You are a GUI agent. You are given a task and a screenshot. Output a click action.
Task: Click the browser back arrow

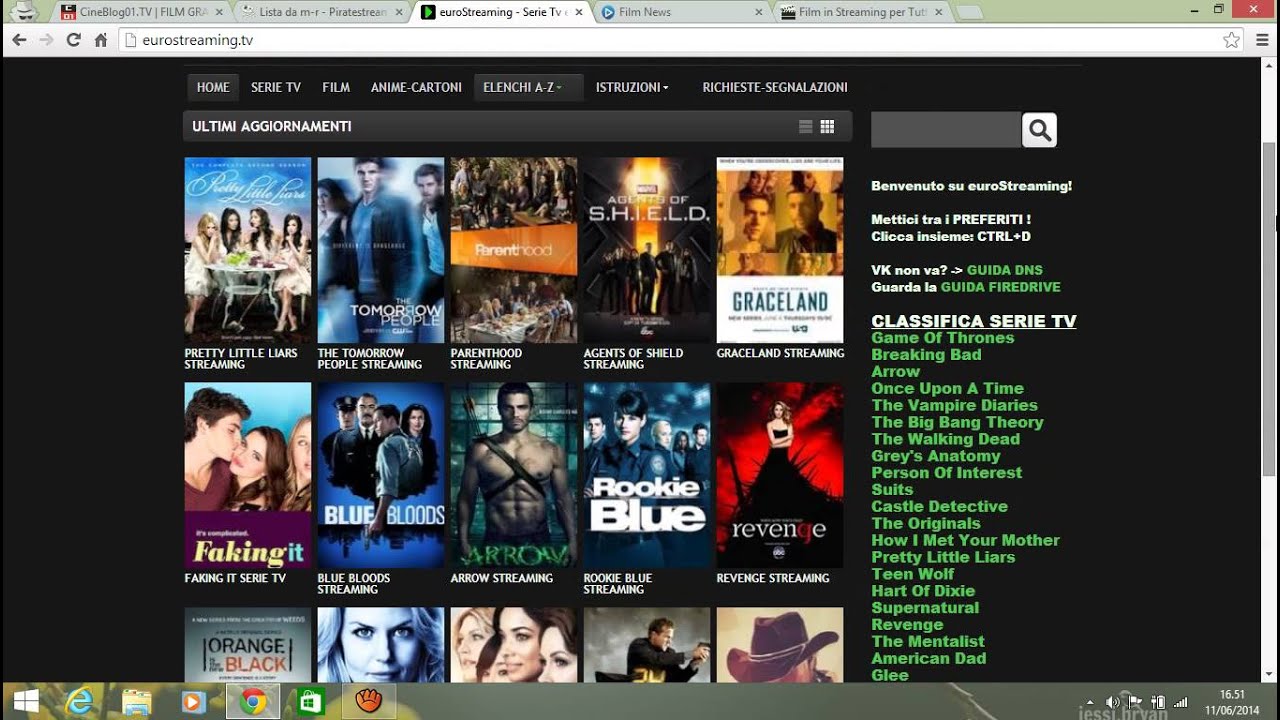coord(19,40)
